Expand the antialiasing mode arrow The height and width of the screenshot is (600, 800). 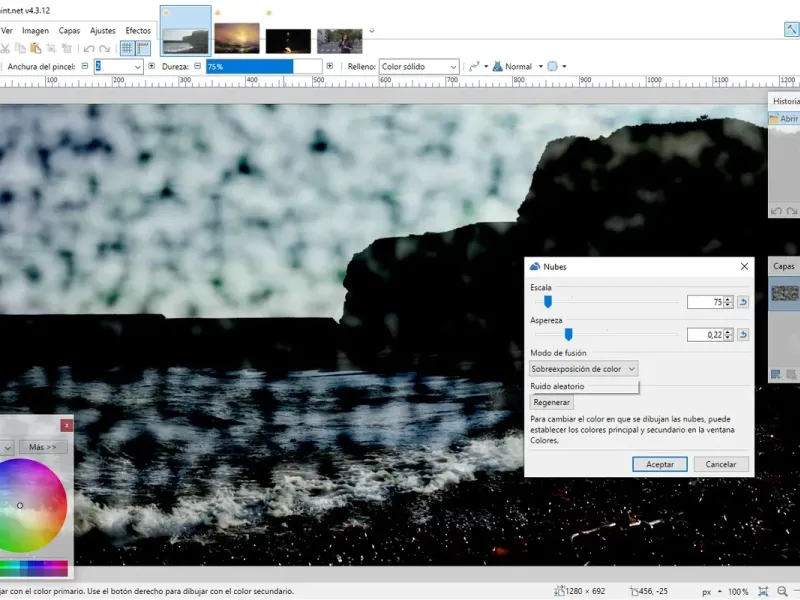click(x=486, y=67)
